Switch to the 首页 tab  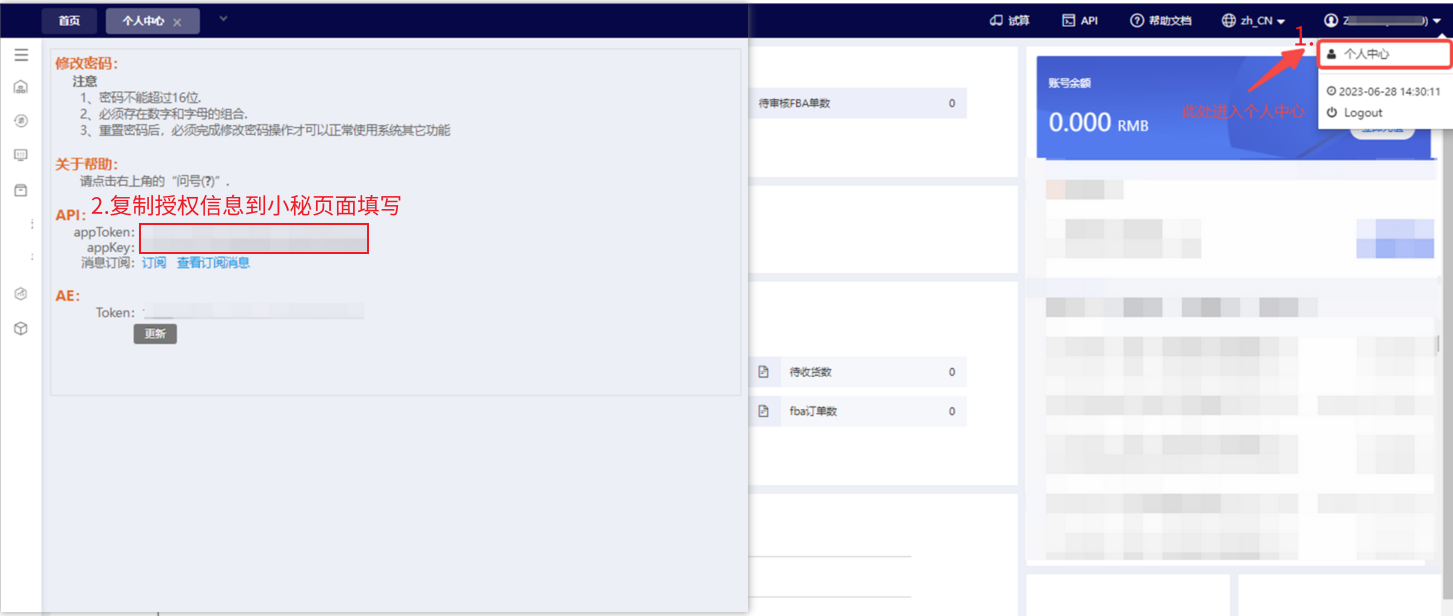(x=69, y=21)
